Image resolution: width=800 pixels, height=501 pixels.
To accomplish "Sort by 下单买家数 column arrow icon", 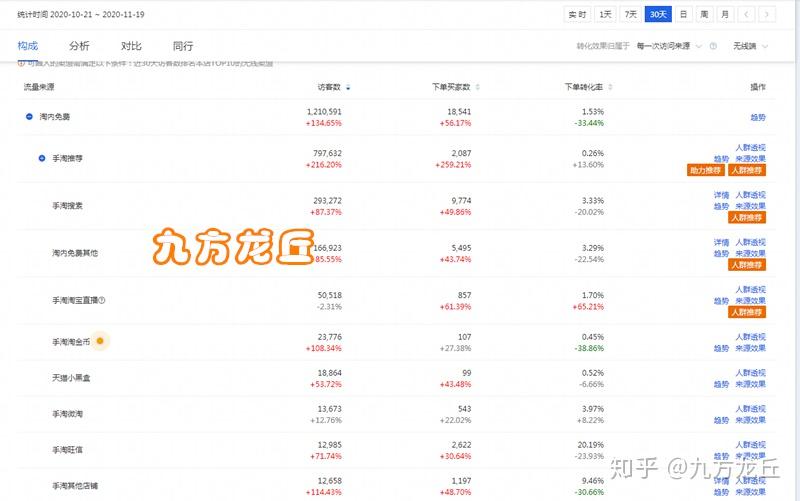I will [x=478, y=87].
